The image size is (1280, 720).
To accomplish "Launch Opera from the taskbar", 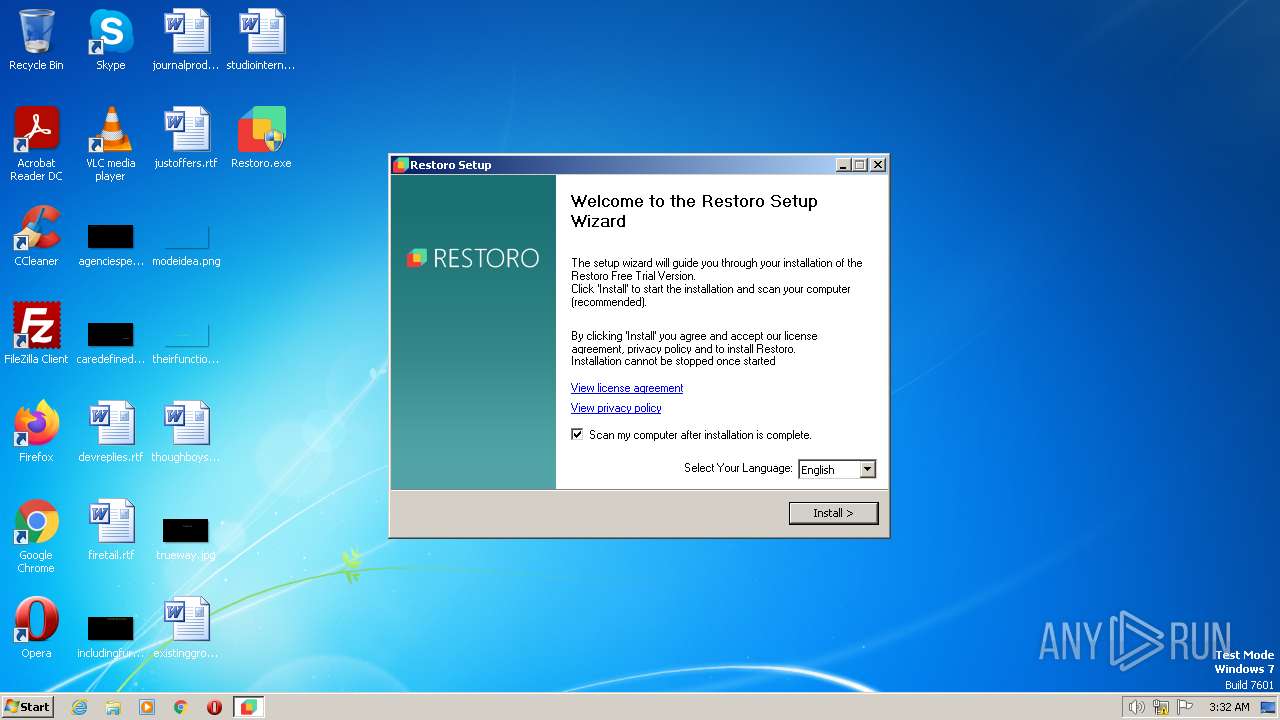I will pyautogui.click(x=214, y=707).
